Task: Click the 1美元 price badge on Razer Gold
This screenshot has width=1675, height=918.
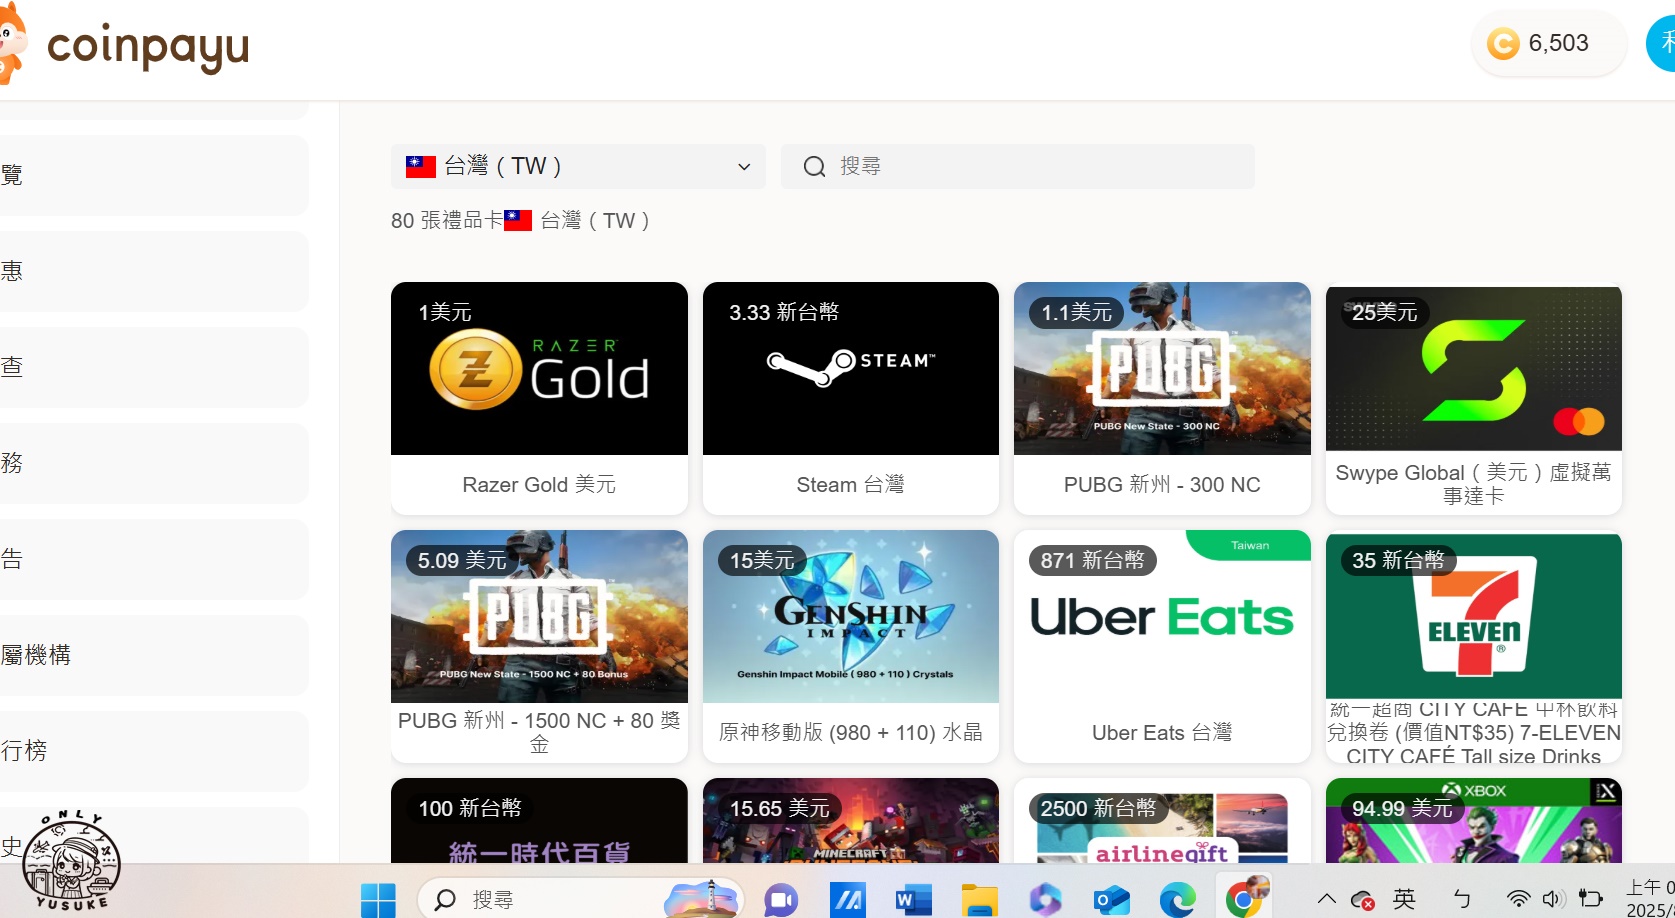Action: (445, 312)
